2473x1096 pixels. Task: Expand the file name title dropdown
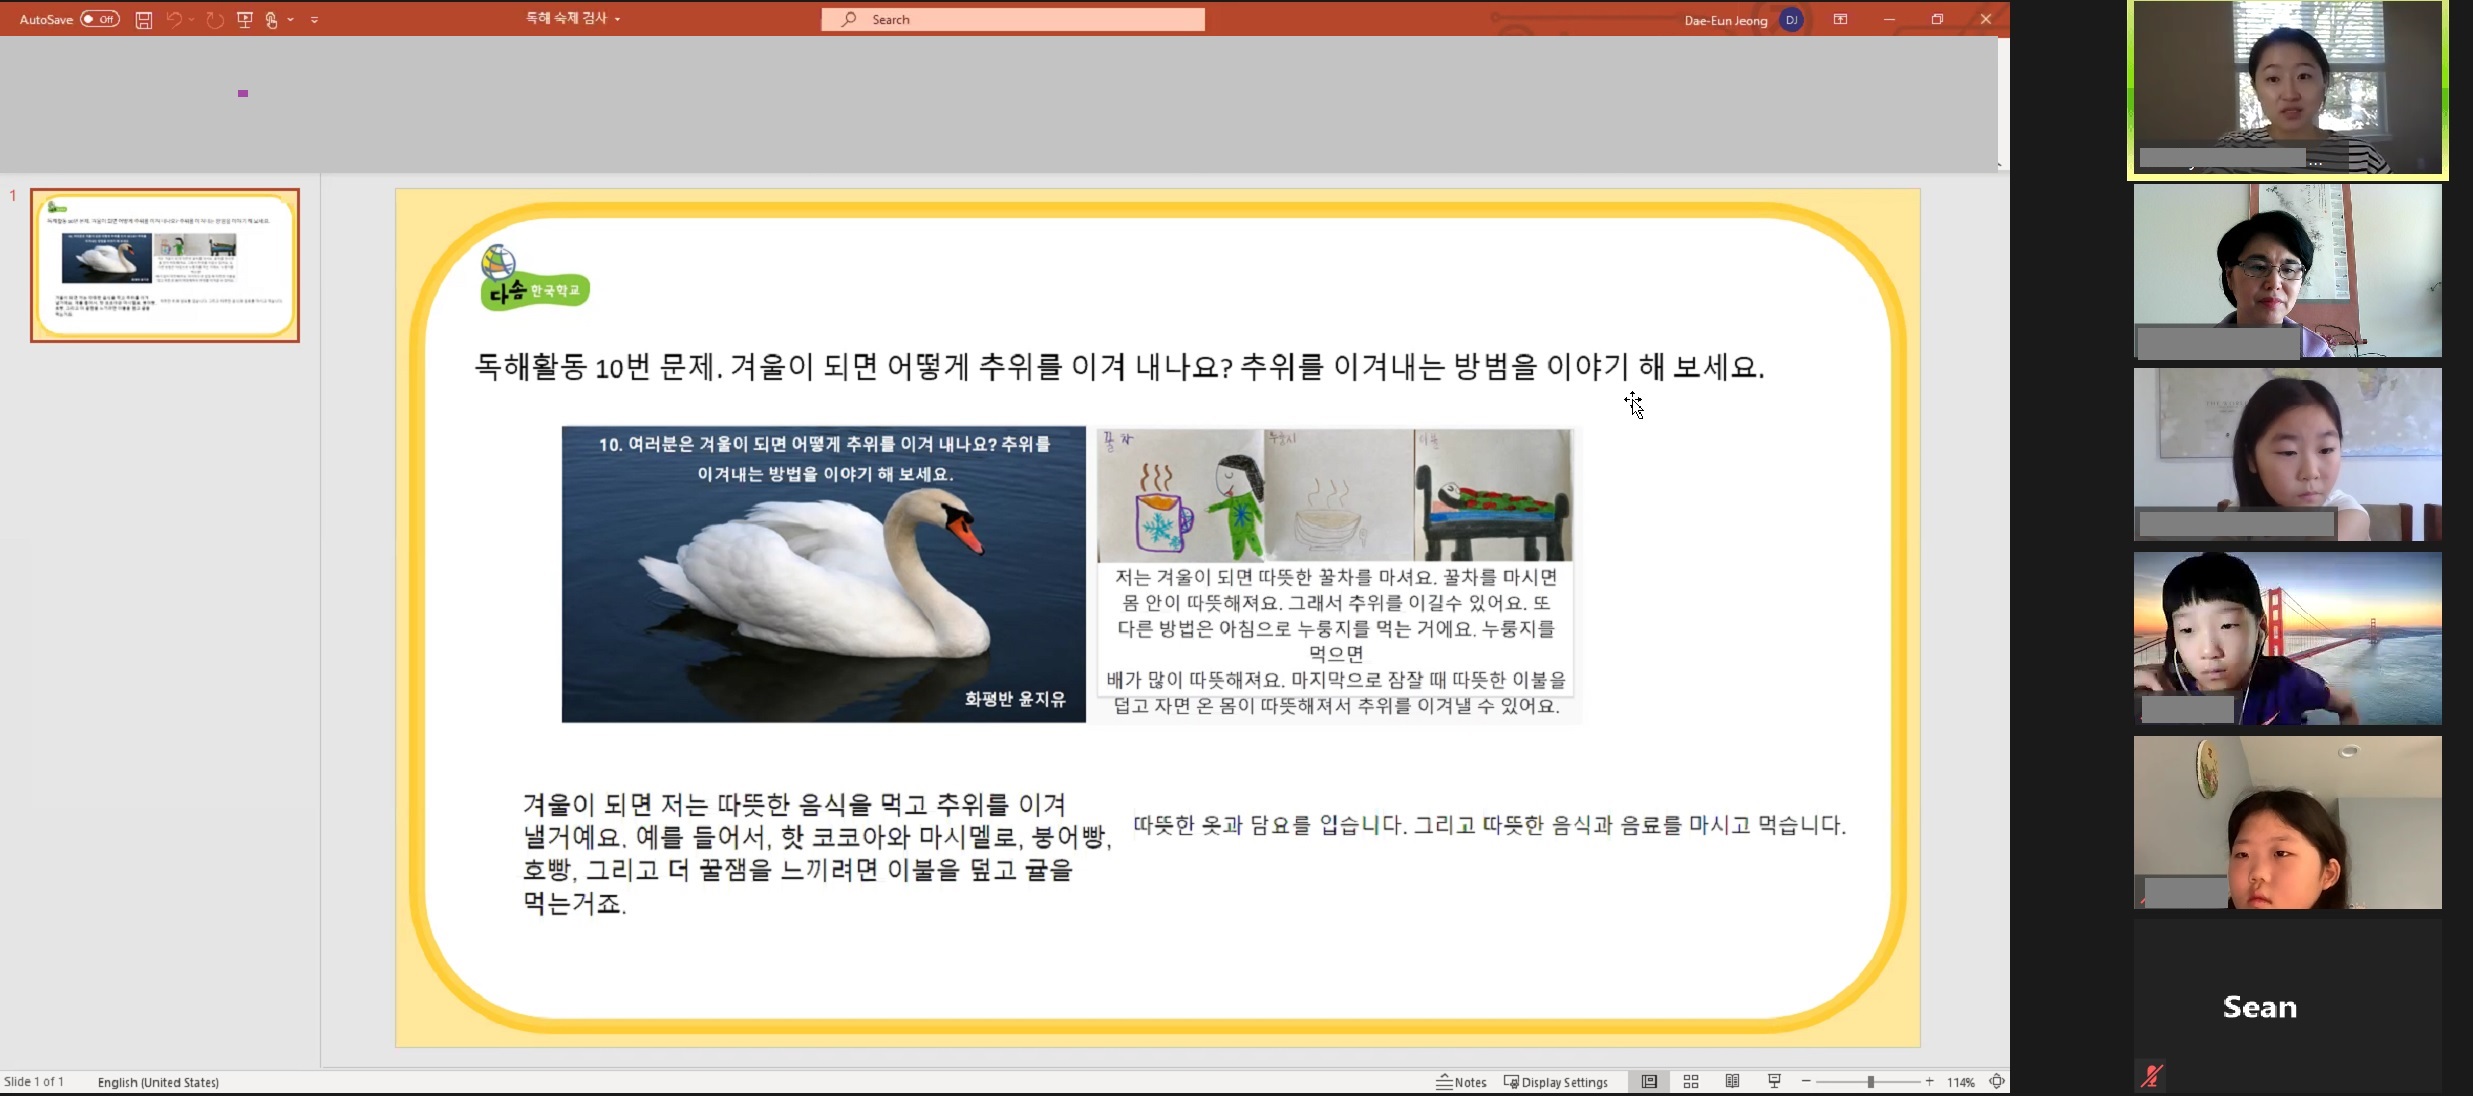click(618, 19)
